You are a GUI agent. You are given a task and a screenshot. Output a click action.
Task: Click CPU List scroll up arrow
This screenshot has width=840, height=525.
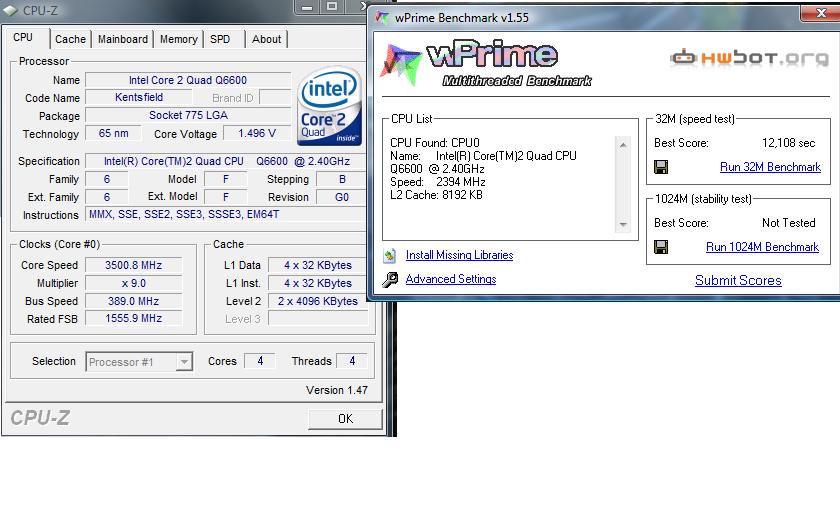click(623, 145)
